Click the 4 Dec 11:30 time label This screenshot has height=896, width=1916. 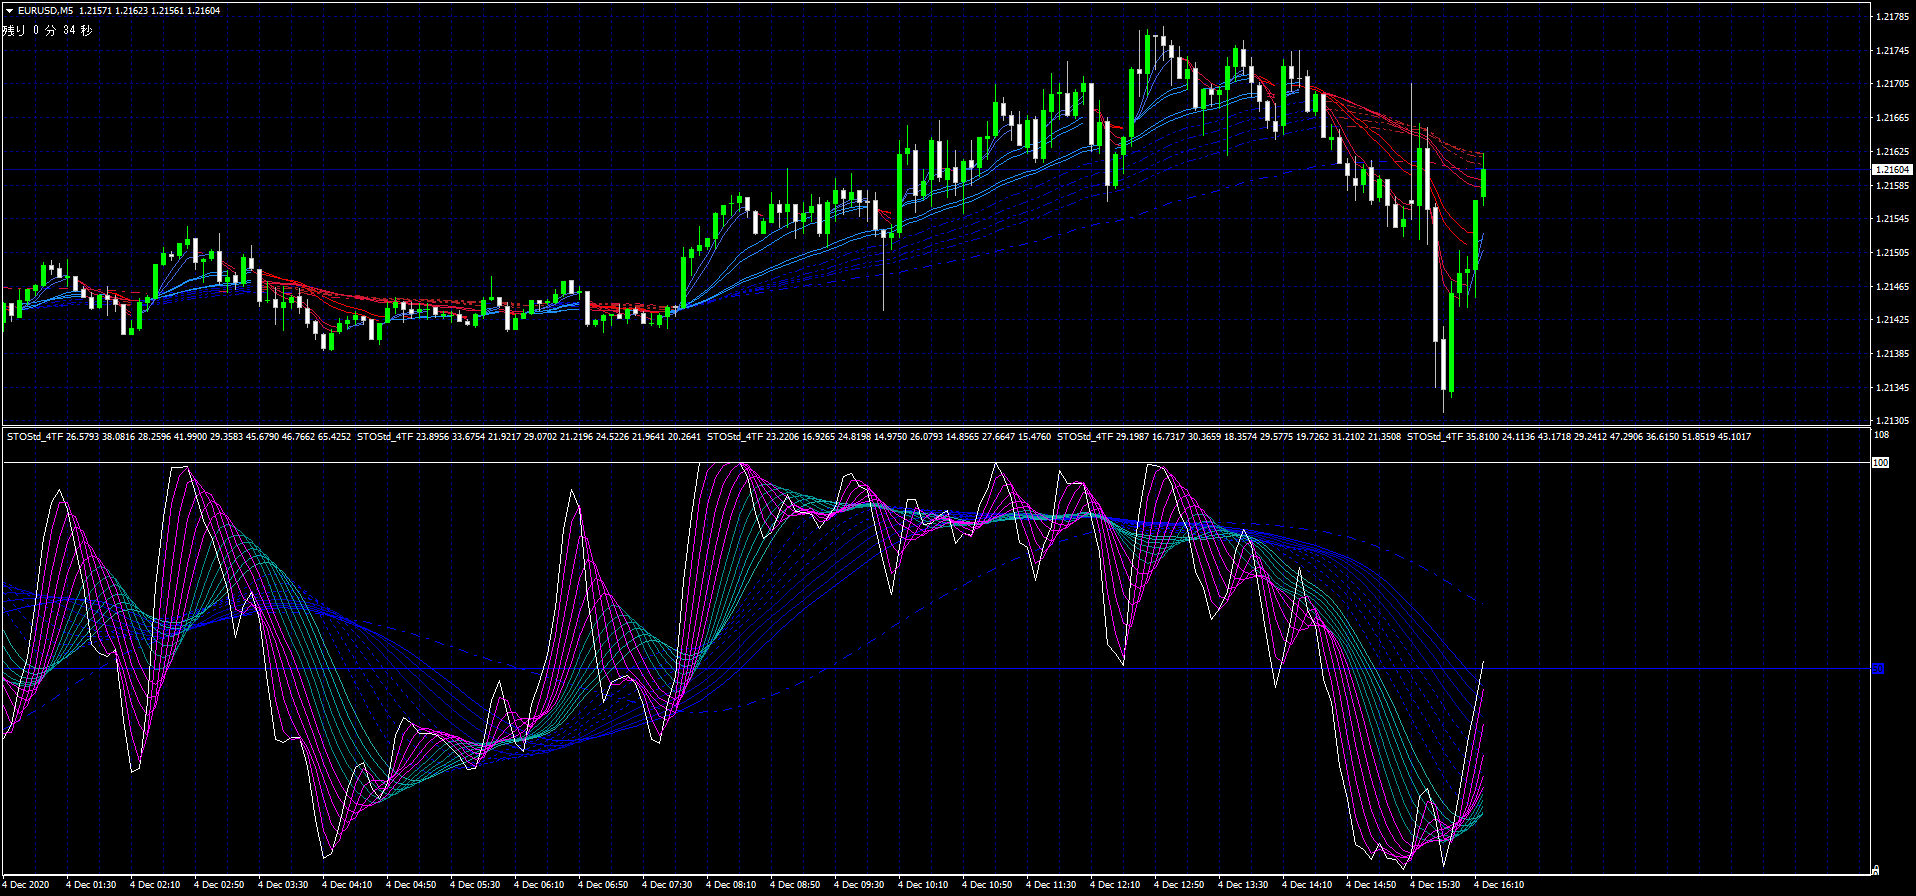[x=1051, y=885]
